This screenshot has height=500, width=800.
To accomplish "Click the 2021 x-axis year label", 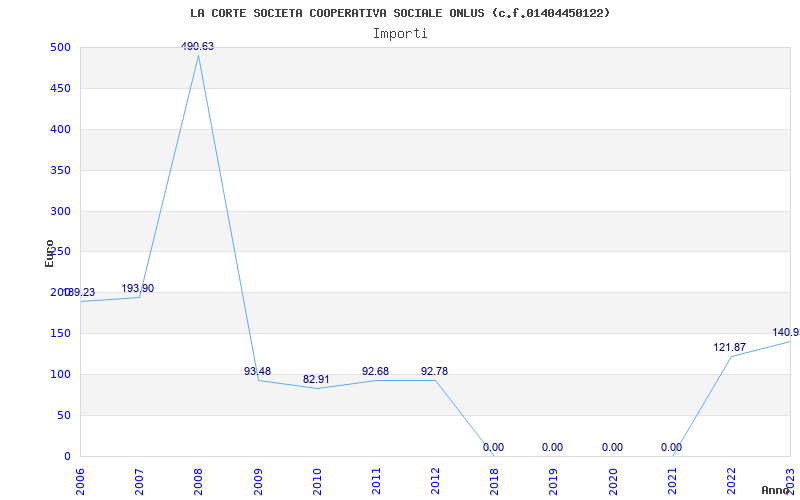I will pos(672,481).
